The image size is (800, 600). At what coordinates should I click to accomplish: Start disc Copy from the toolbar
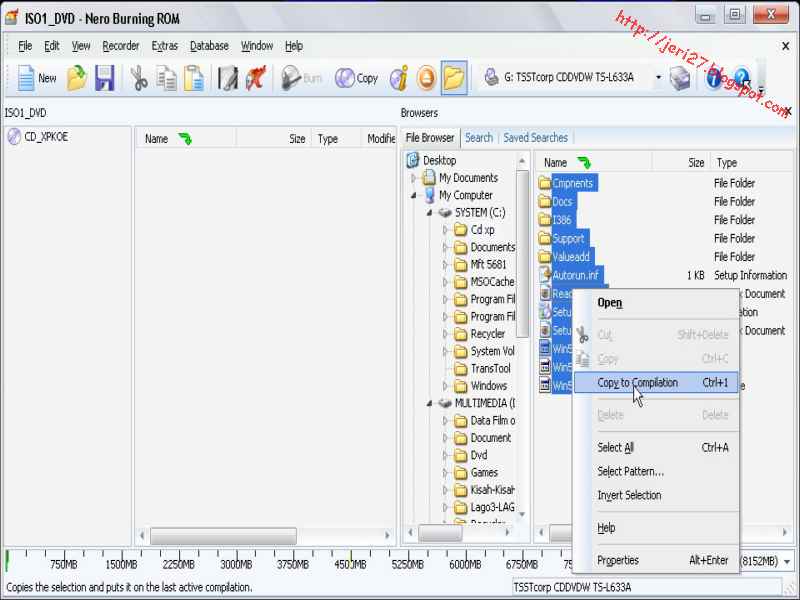click(x=356, y=78)
